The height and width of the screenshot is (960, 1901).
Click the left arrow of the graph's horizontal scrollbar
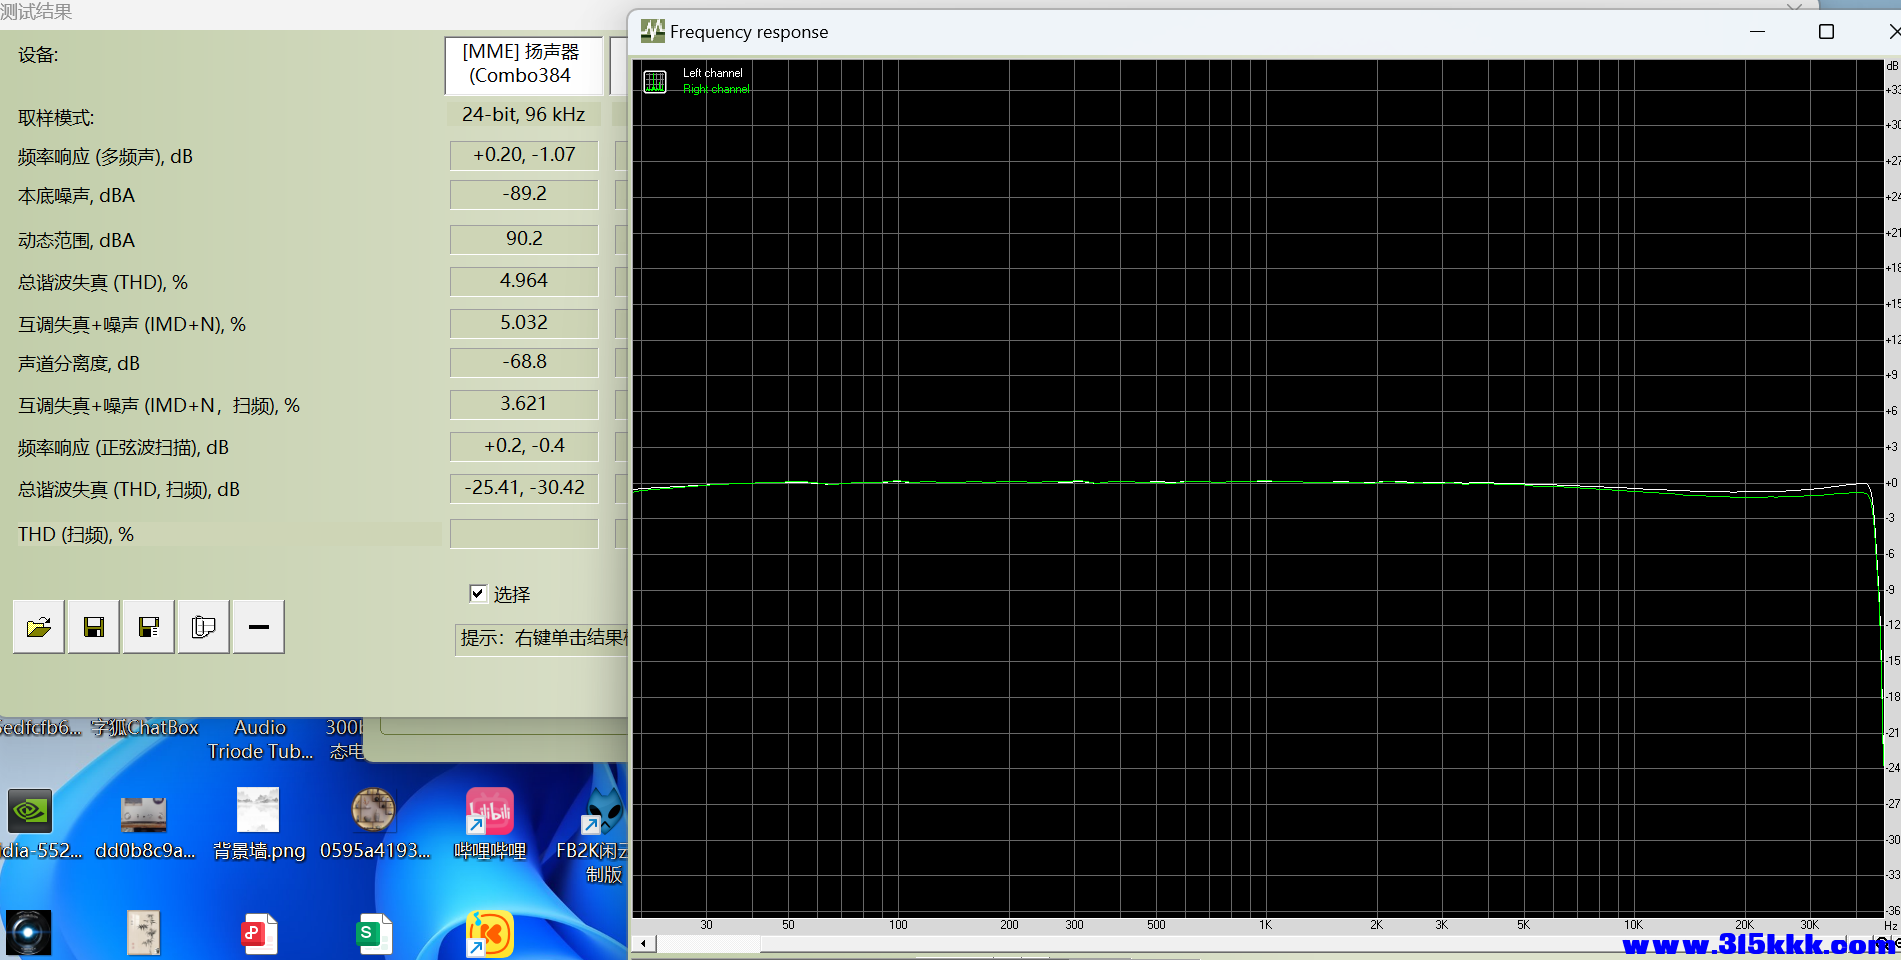coord(643,943)
